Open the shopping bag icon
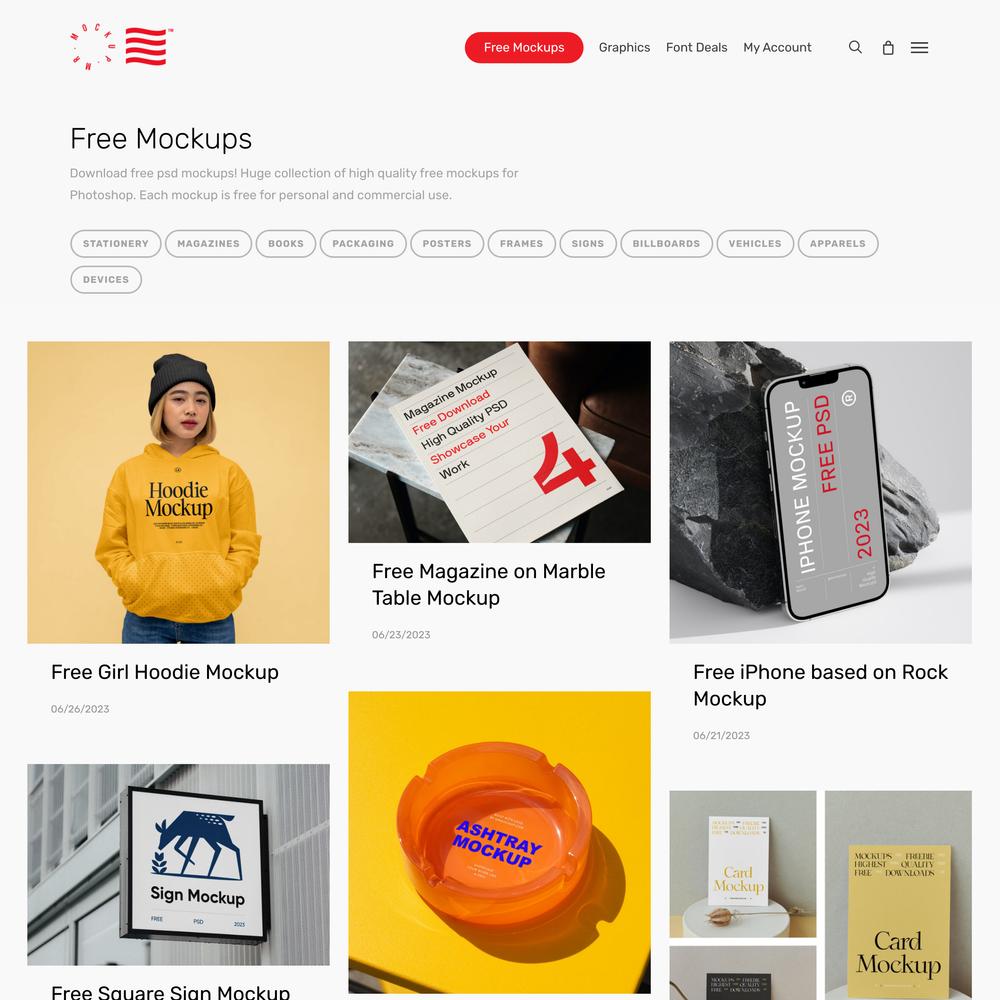1000x1000 pixels. (x=888, y=48)
